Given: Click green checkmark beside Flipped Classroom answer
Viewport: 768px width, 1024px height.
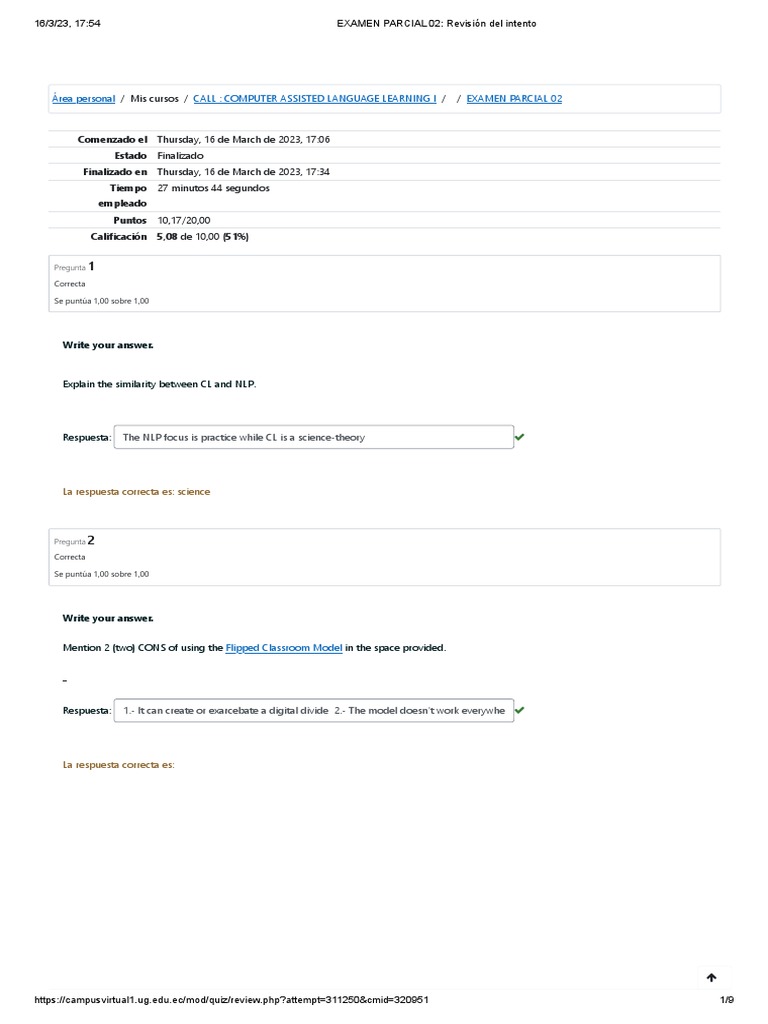Looking at the screenshot, I should click(x=520, y=710).
